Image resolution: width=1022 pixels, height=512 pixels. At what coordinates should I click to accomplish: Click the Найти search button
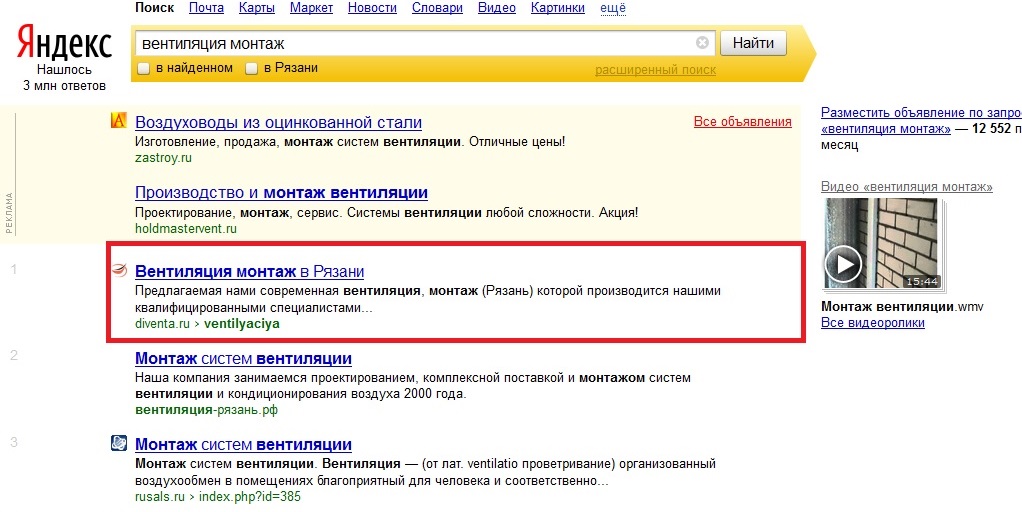(x=753, y=43)
